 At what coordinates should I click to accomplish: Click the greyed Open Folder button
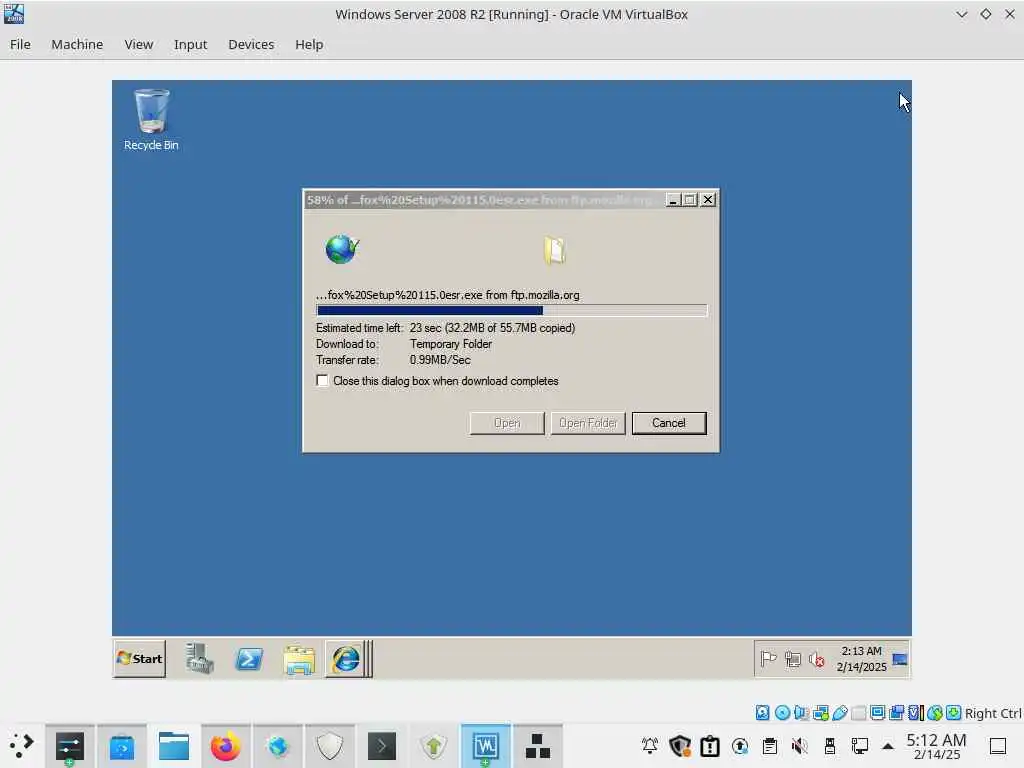[x=588, y=423]
